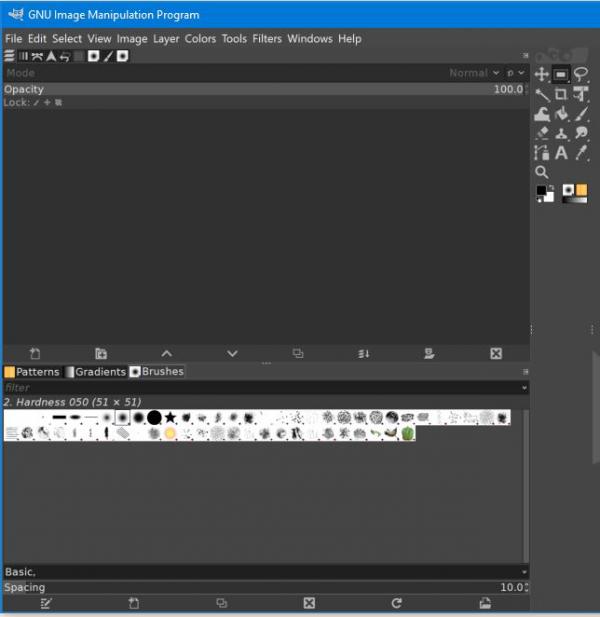Open the brush filter dropdown arrow

524,388
